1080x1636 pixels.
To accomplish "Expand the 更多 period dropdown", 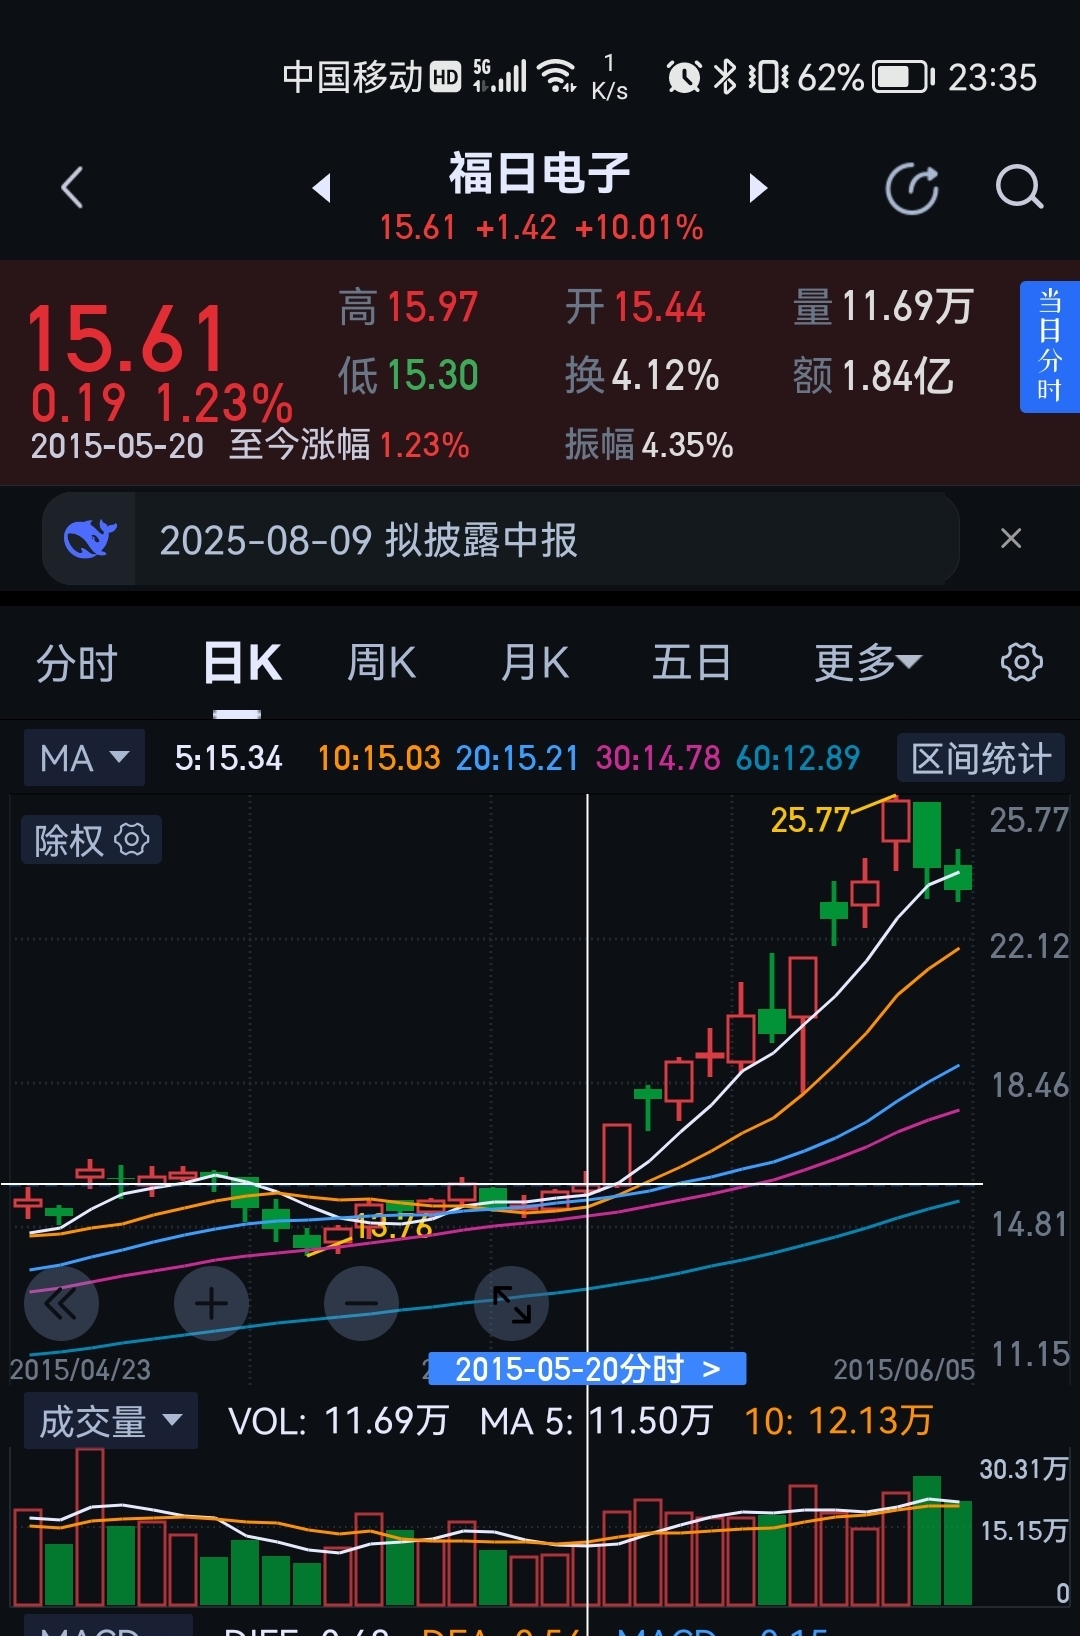I will tap(868, 663).
